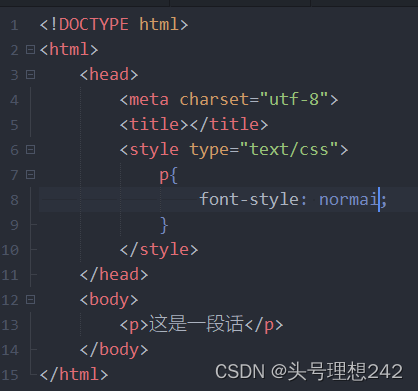Click line number 10 in the gutter
The width and height of the screenshot is (418, 391).
[10, 250]
